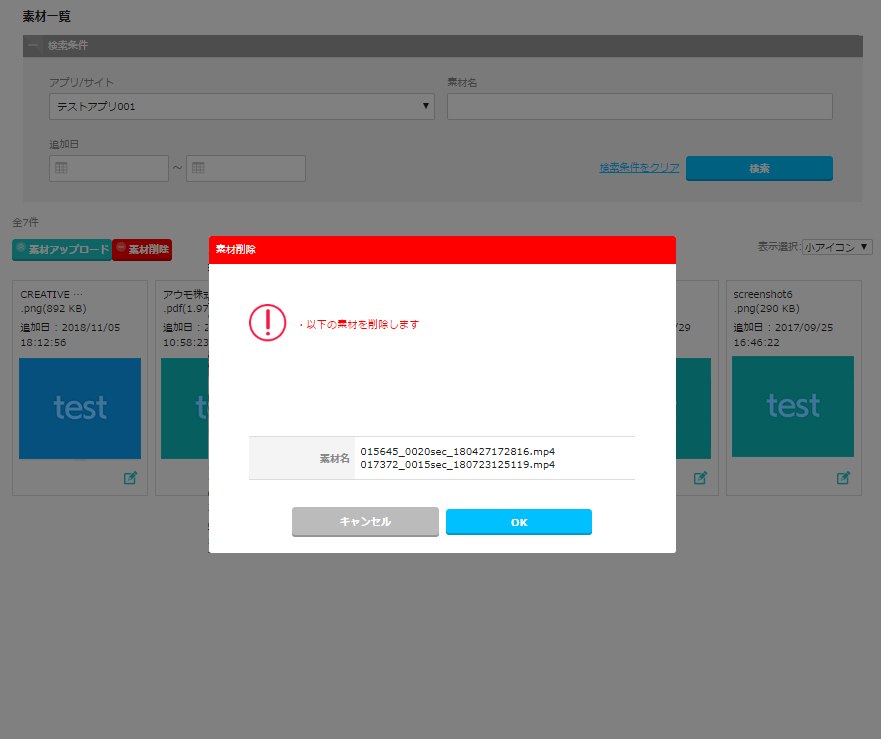This screenshot has height=739, width=881.
Task: Click the 検索条件をクリア link
Action: point(639,167)
